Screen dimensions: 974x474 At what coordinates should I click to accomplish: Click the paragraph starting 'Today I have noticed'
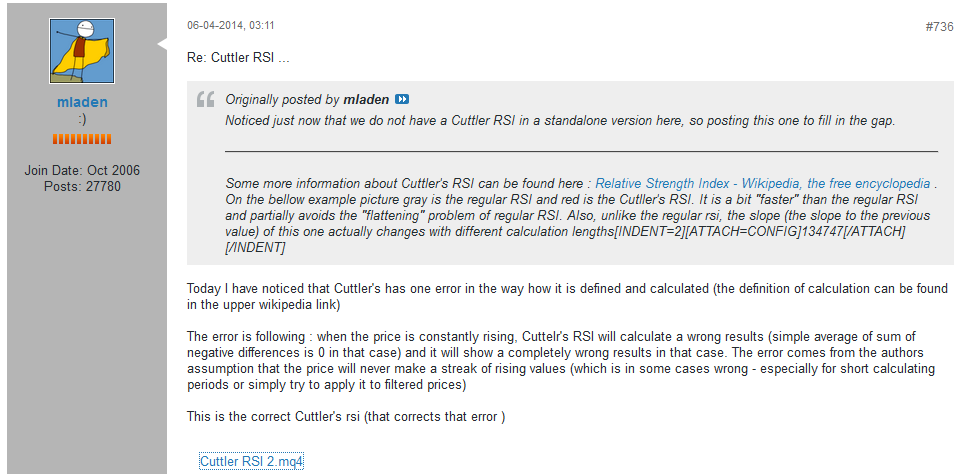pos(566,296)
